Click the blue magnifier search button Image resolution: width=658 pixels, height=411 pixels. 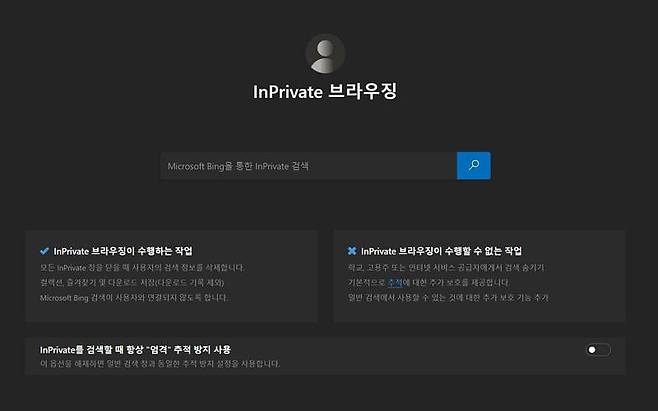(x=473, y=165)
